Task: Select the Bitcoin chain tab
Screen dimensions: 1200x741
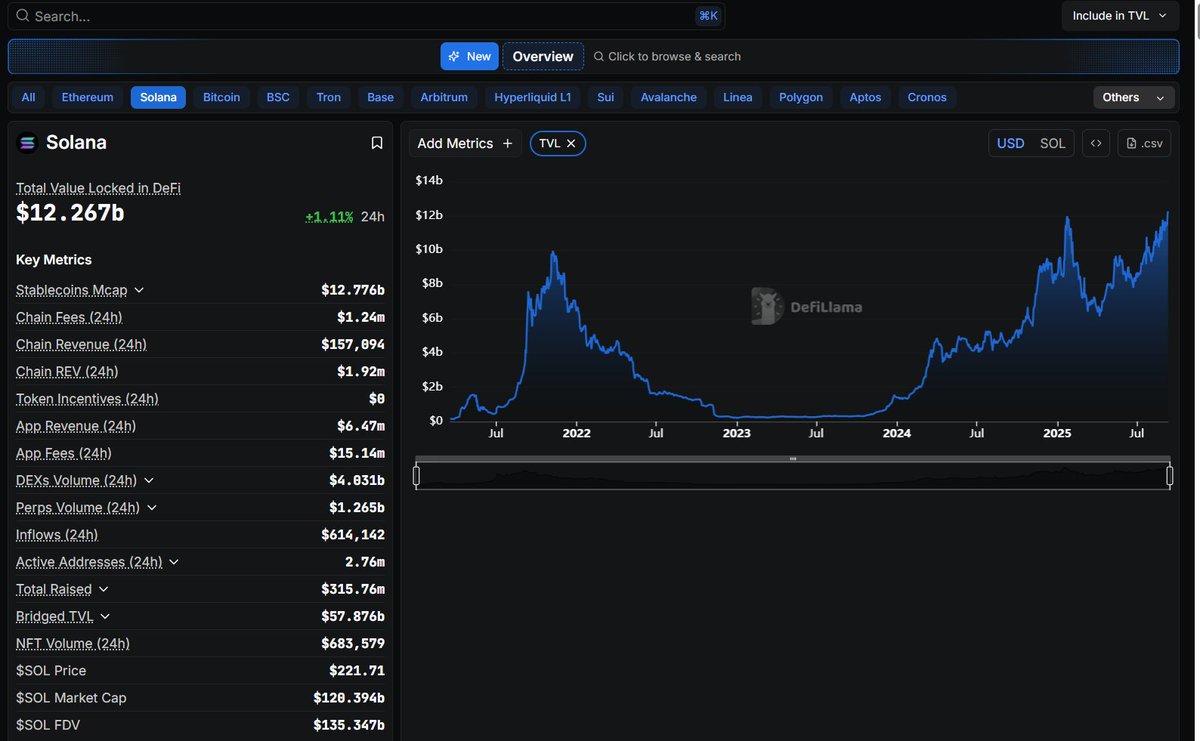Action: (x=221, y=97)
